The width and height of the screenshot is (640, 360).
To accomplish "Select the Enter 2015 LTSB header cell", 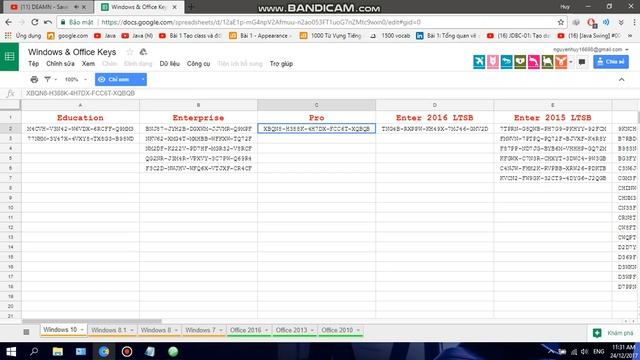I will [x=553, y=118].
